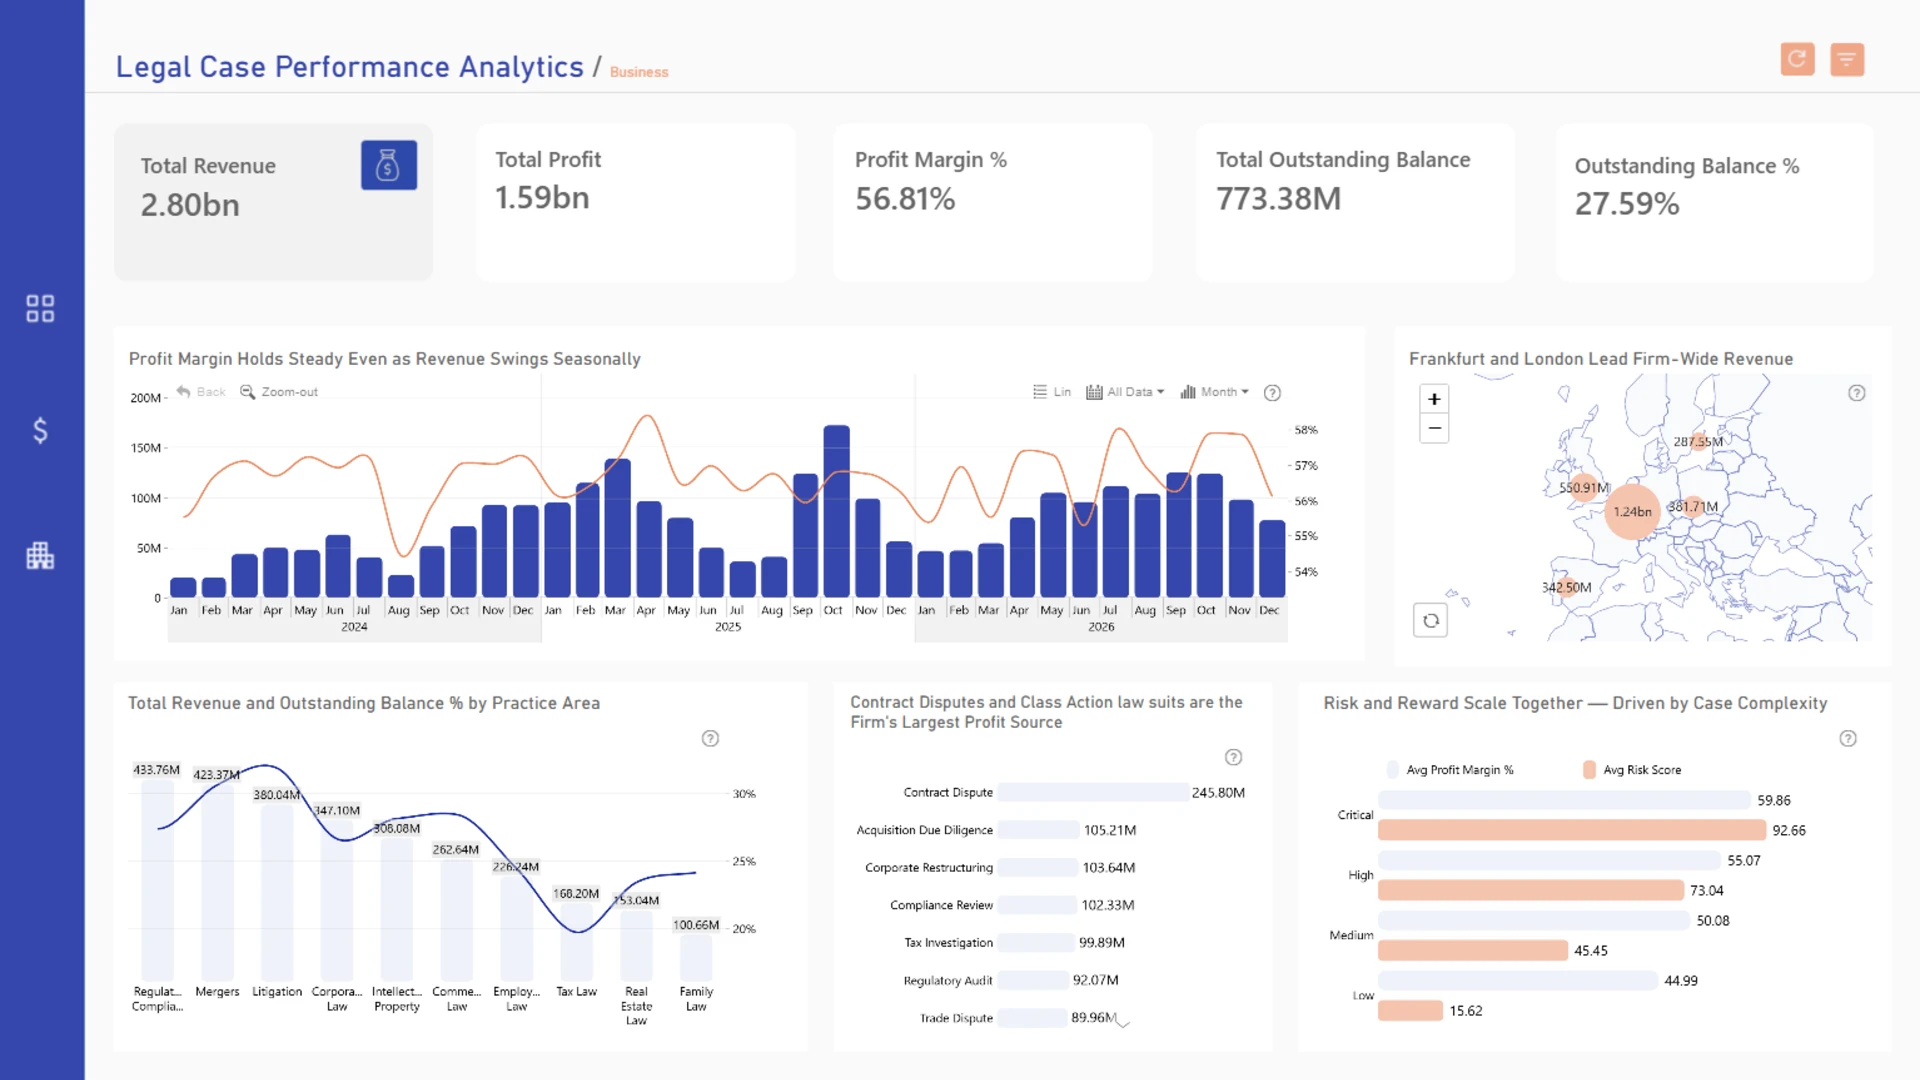Click the Zoom-out chart button
This screenshot has width=1920, height=1080.
coord(279,392)
